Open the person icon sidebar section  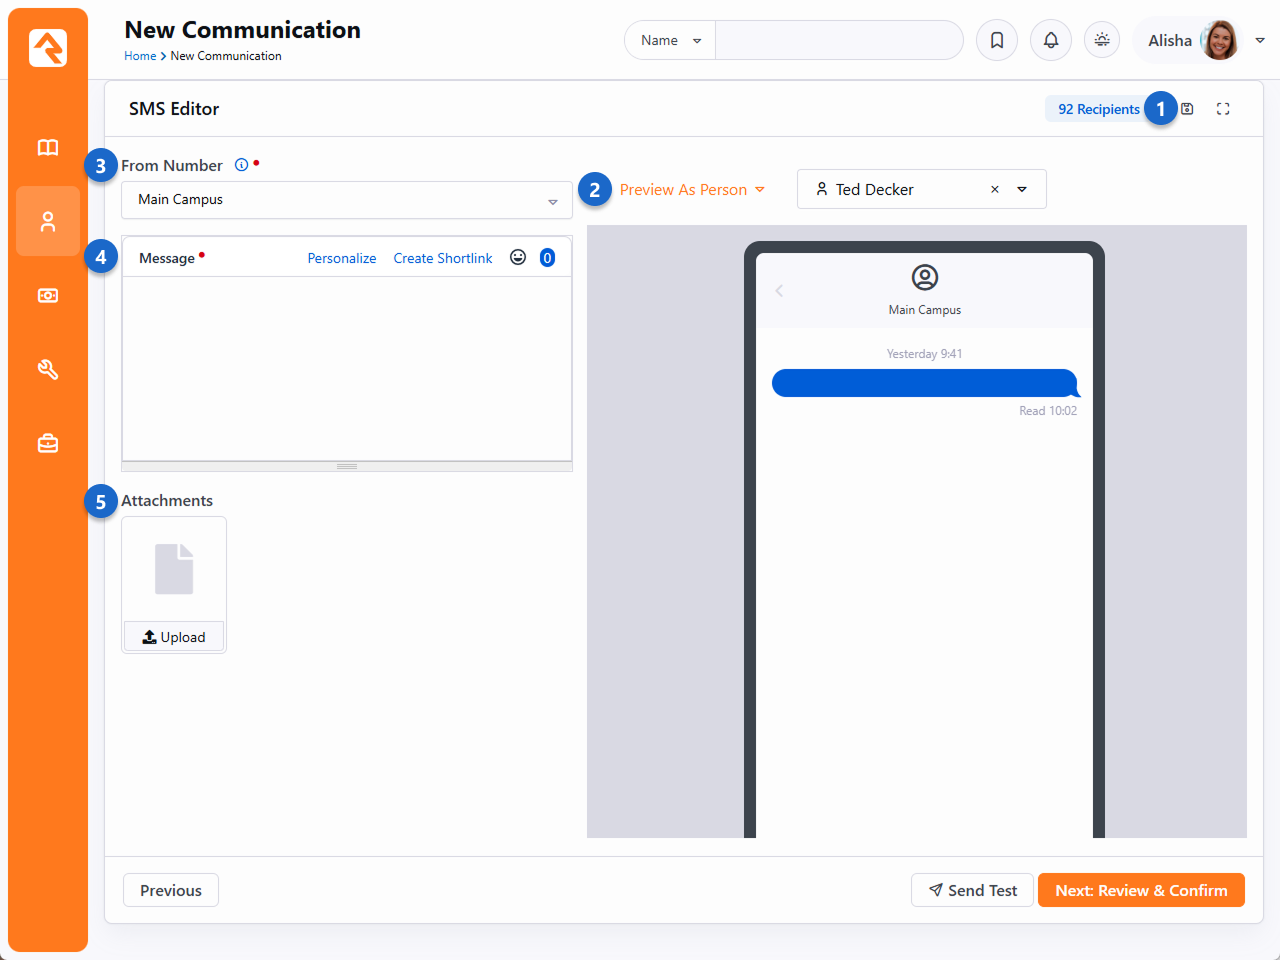48,222
